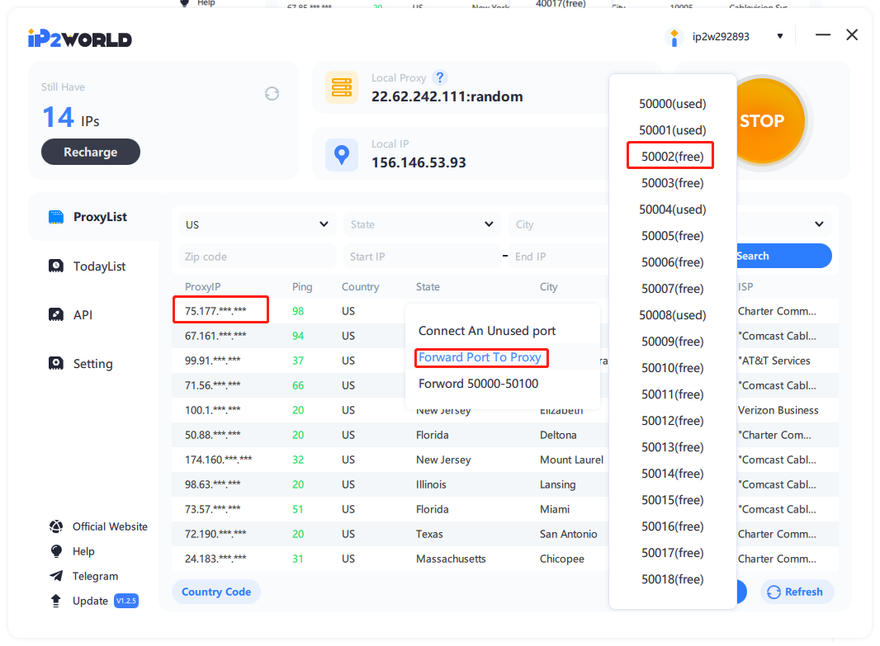Screen dimensions: 880x646
Task: Switch to the TodayList tab
Action: (x=99, y=266)
